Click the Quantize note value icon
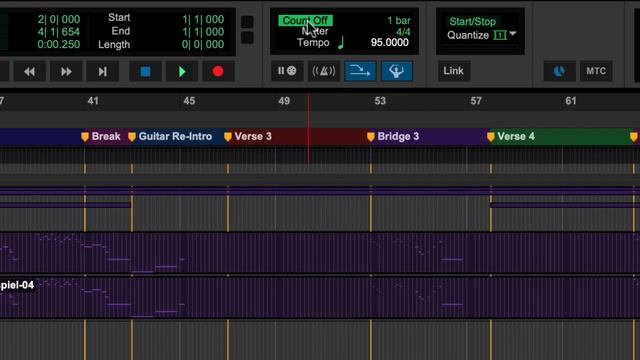 point(500,35)
